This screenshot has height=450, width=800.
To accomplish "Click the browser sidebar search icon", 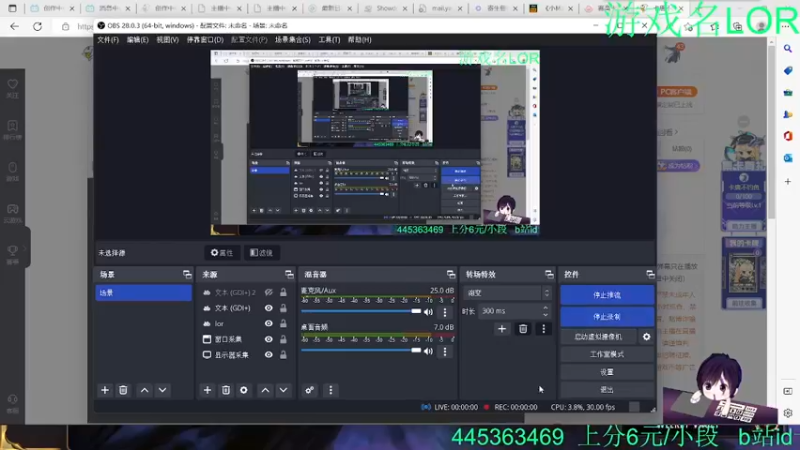I will (788, 48).
